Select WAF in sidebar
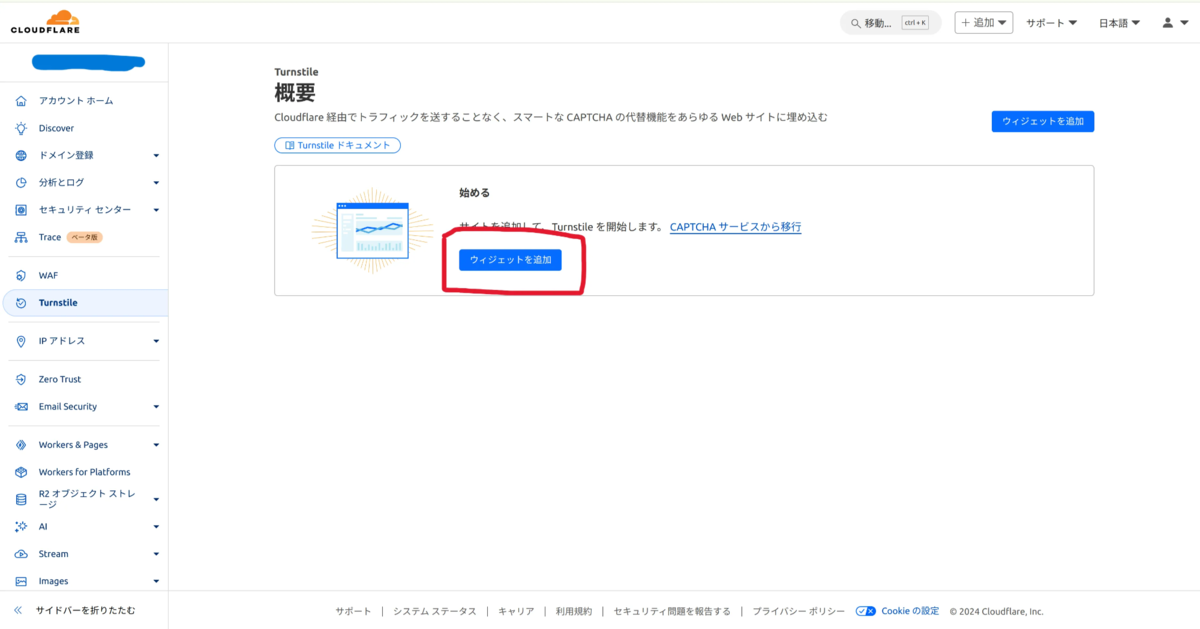The height and width of the screenshot is (629, 1200). click(x=48, y=275)
